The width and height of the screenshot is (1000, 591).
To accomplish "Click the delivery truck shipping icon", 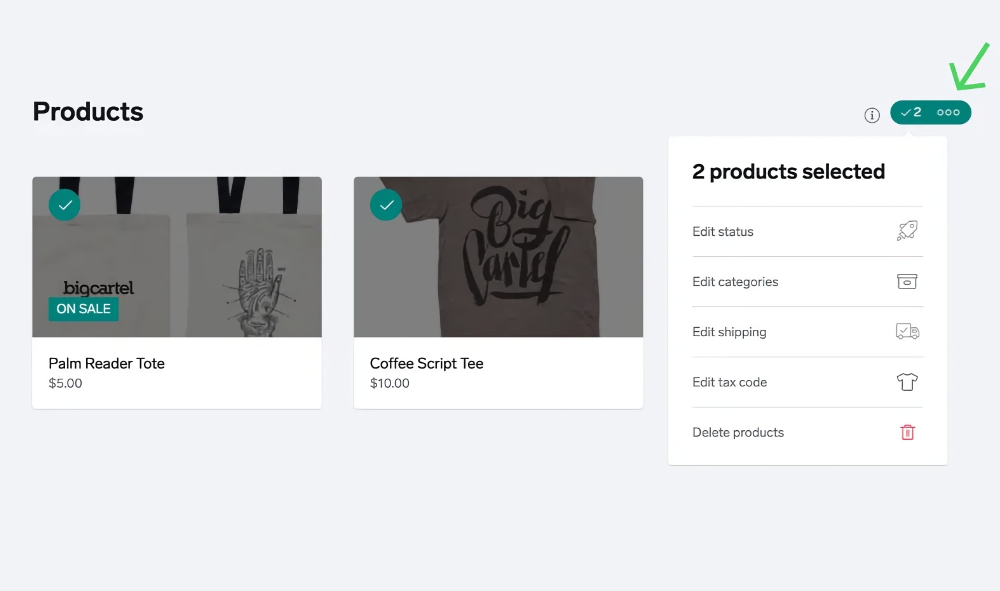I will pos(907,332).
